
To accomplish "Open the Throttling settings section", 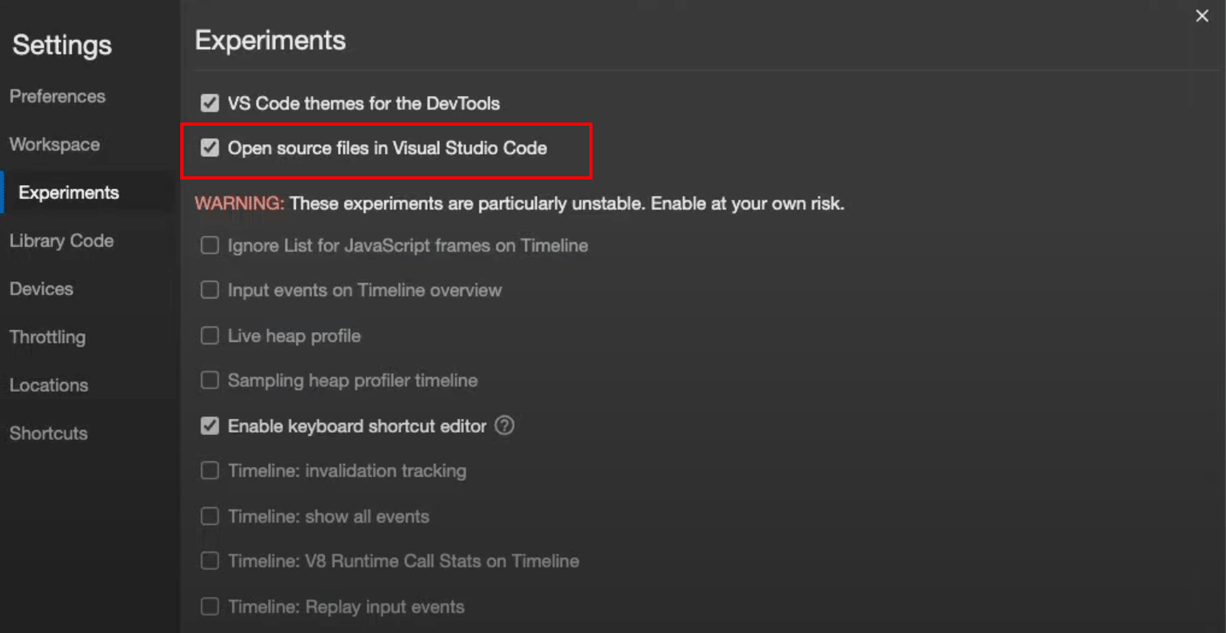I will (47, 337).
